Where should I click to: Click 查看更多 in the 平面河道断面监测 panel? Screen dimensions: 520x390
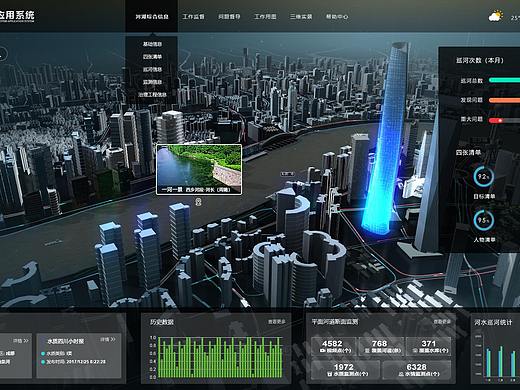coord(442,321)
